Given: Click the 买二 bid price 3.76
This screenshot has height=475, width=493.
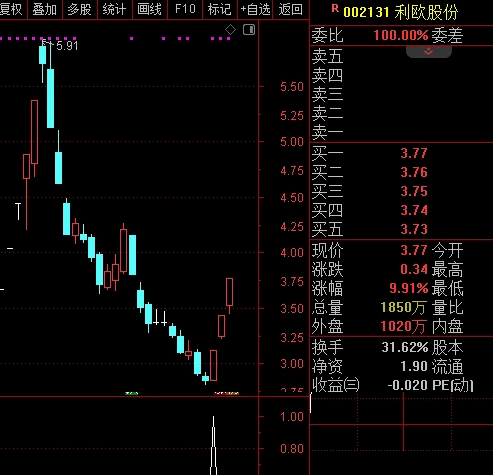Looking at the screenshot, I should point(414,172).
